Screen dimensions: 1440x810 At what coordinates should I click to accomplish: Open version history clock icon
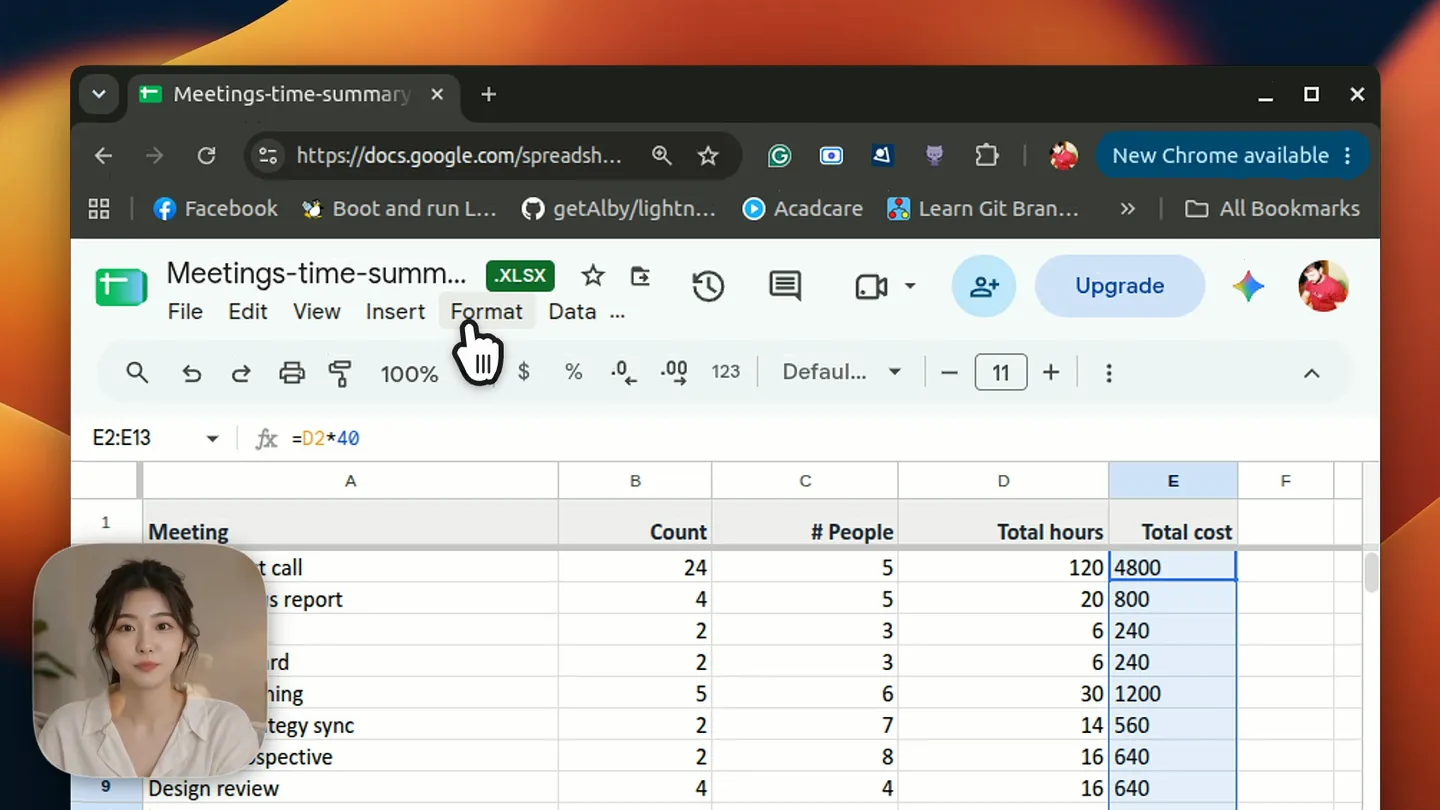708,286
